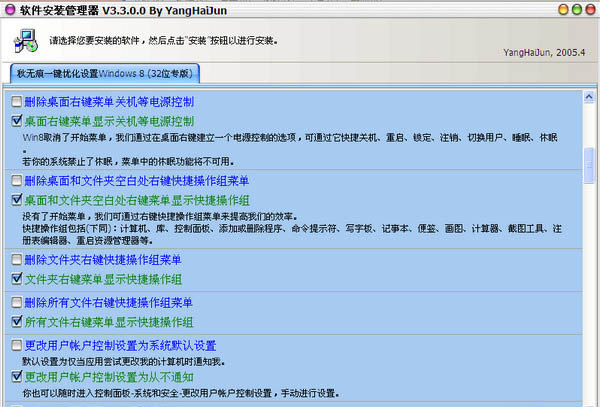
Task: Click the yellow minimize window button
Action: pos(563,10)
